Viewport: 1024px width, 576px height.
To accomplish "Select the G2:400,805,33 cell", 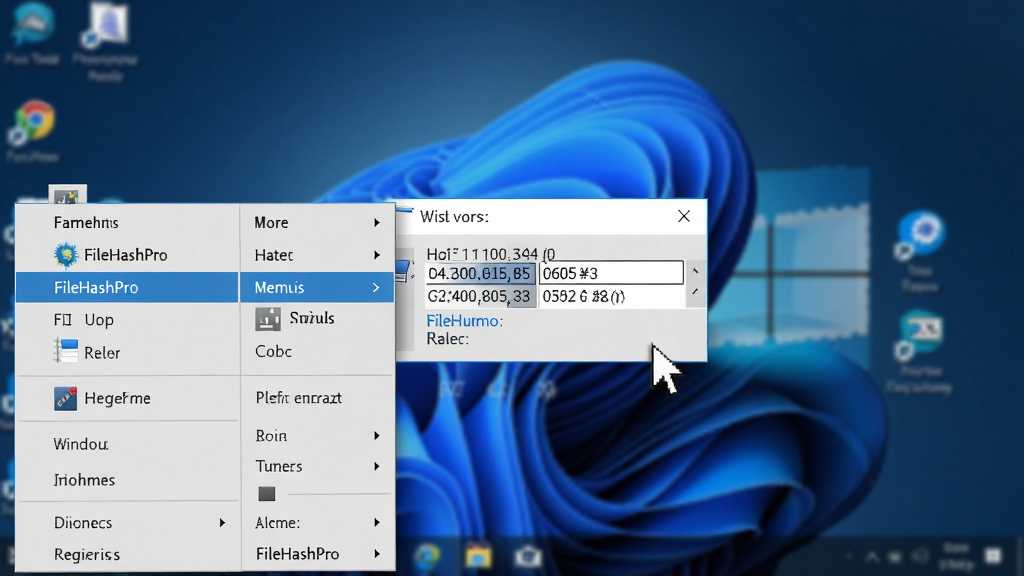I will 480,296.
